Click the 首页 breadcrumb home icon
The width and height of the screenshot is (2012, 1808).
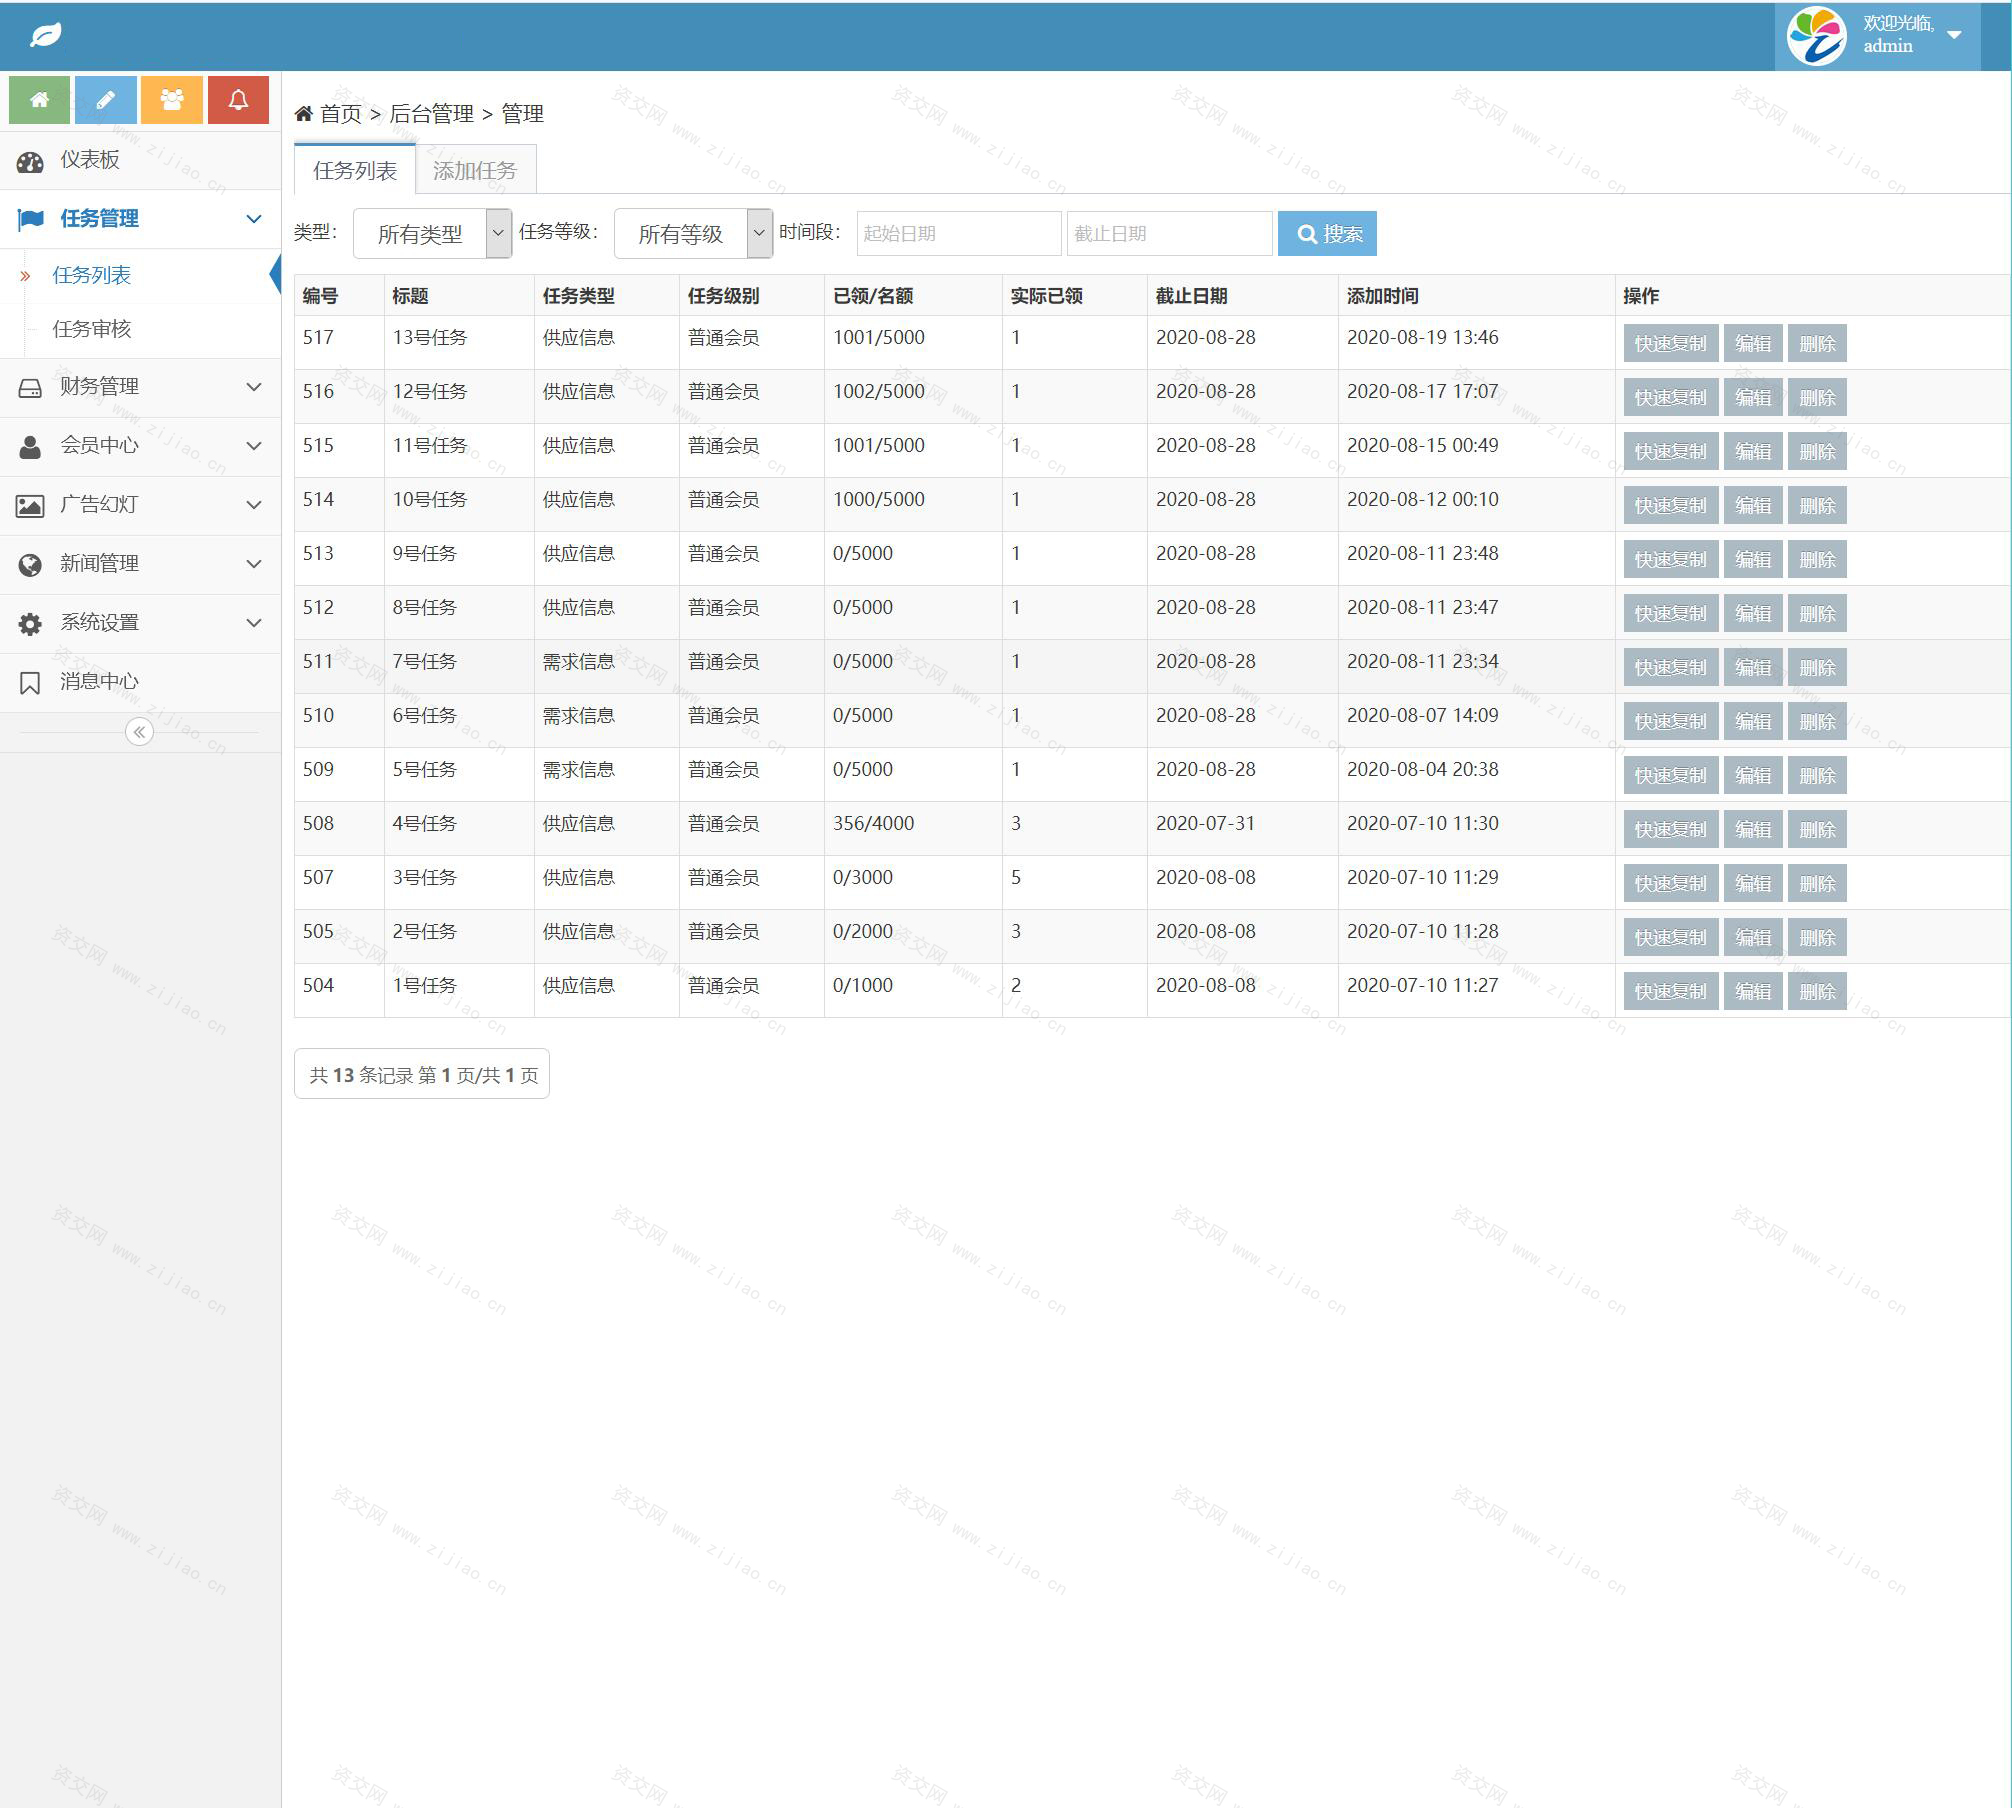tap(303, 113)
